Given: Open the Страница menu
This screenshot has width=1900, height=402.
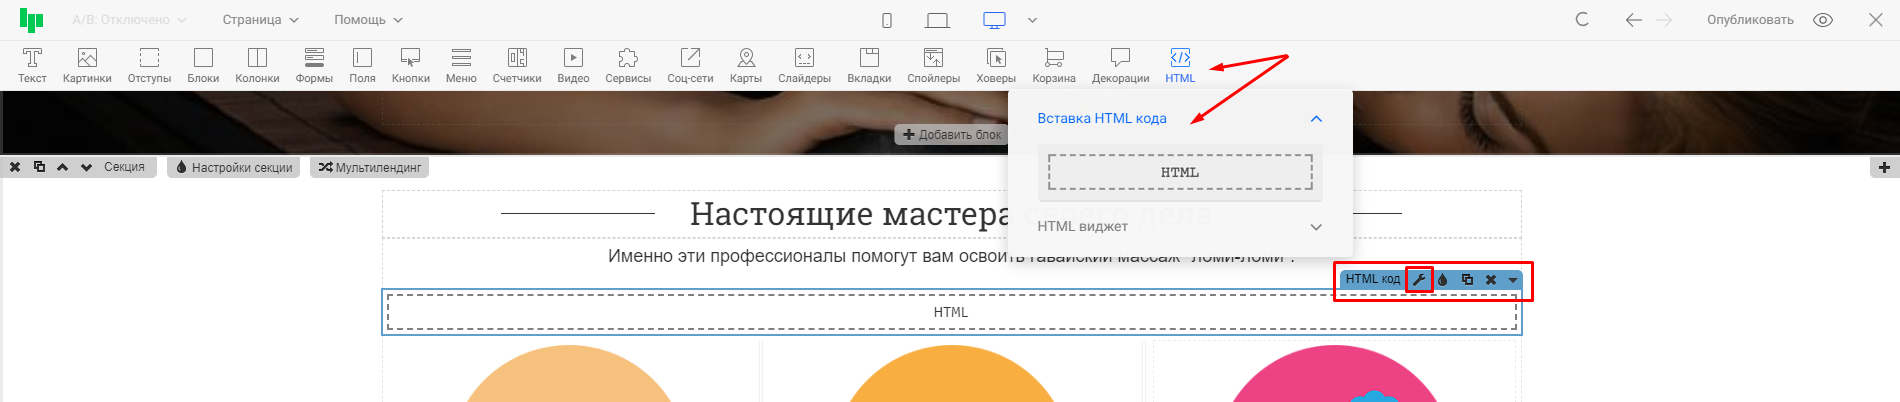Looking at the screenshot, I should (x=260, y=20).
